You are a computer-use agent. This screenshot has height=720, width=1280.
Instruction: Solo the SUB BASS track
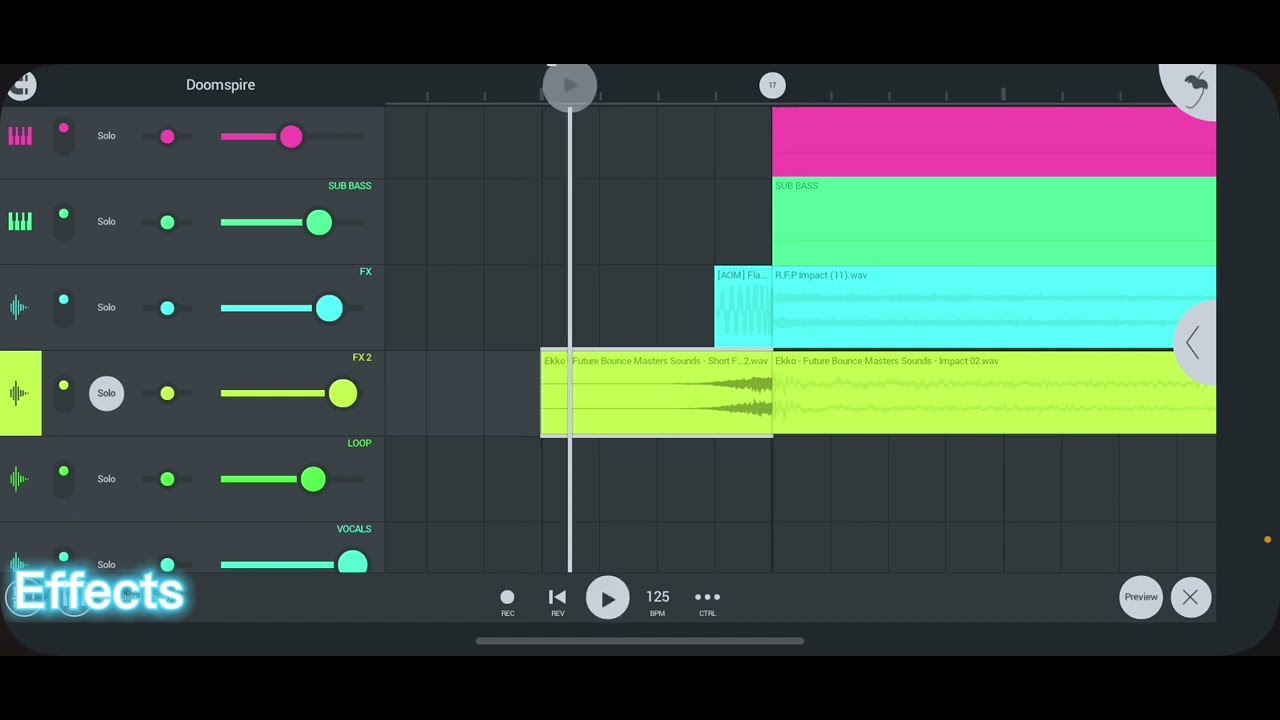(106, 222)
